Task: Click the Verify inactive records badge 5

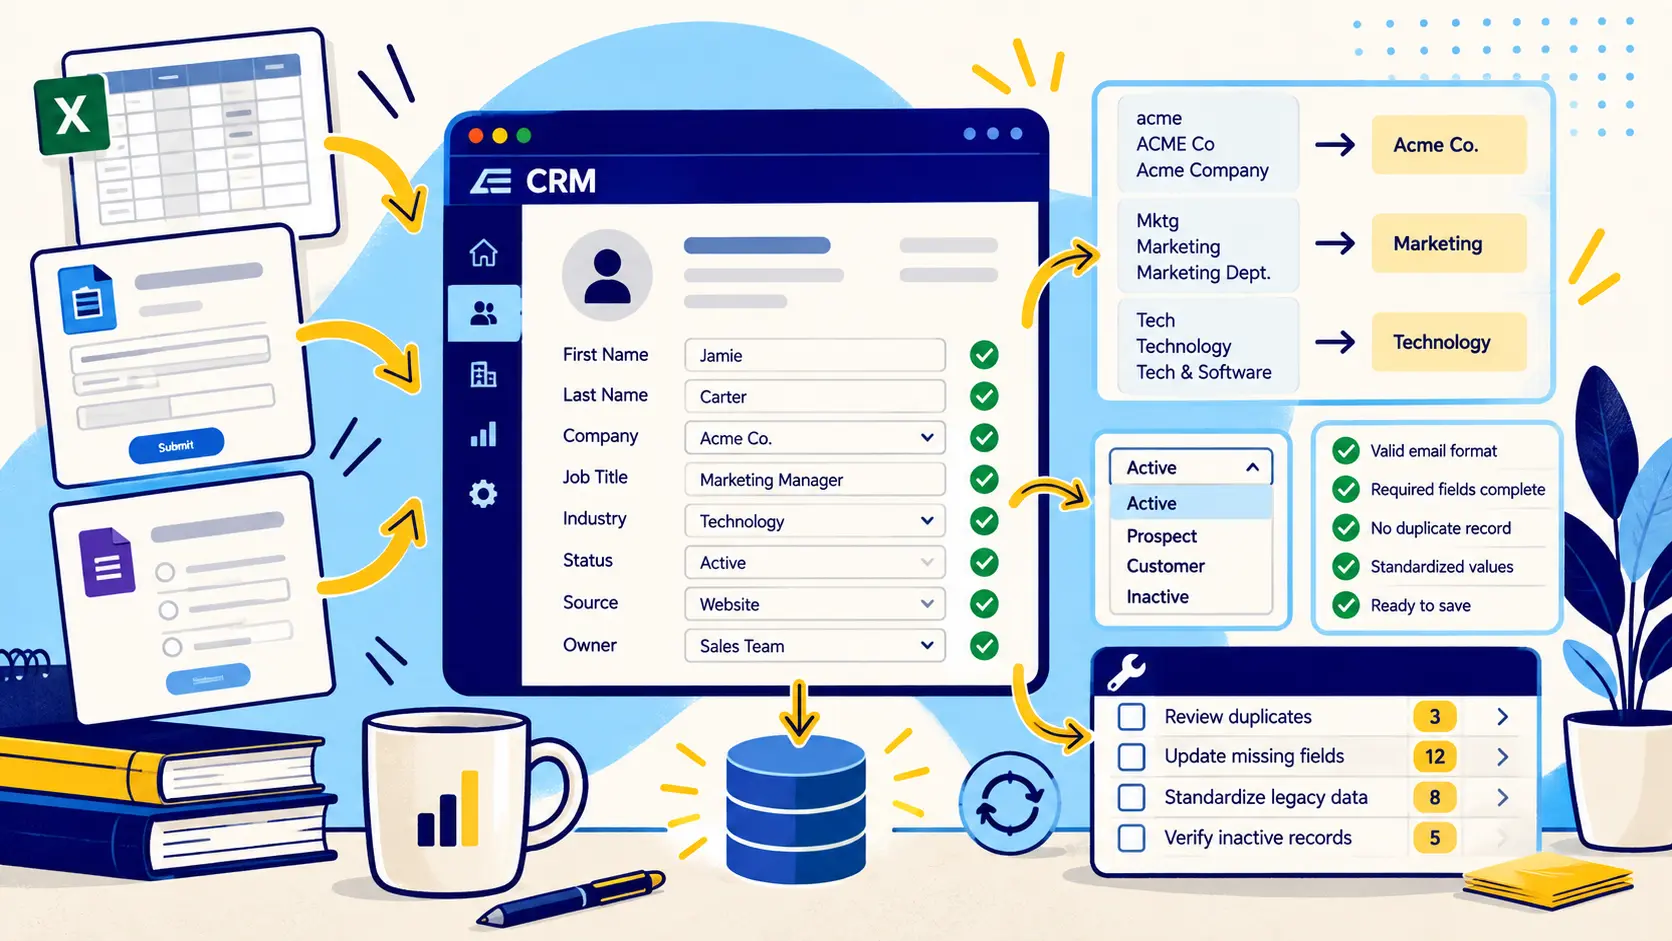Action: pyautogui.click(x=1434, y=838)
